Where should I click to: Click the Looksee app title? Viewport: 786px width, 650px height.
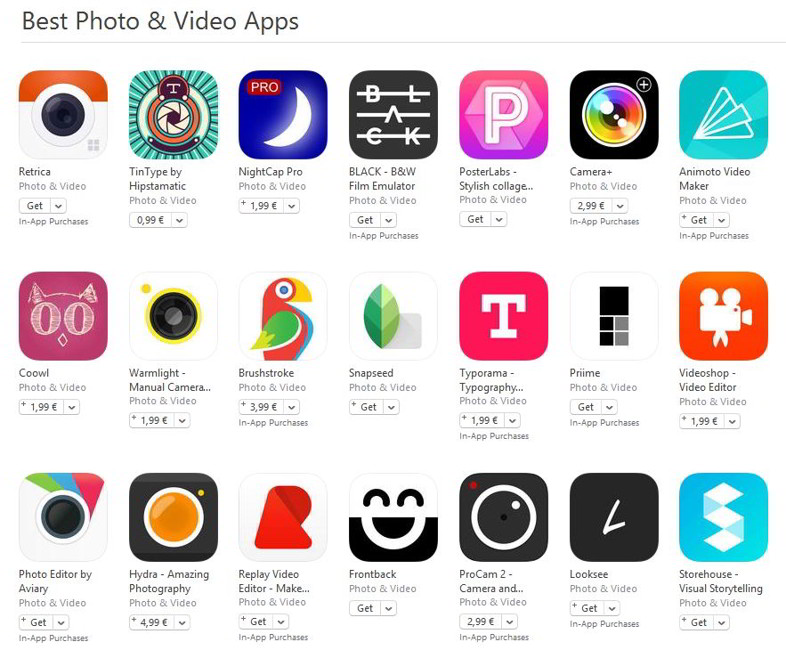tap(588, 574)
